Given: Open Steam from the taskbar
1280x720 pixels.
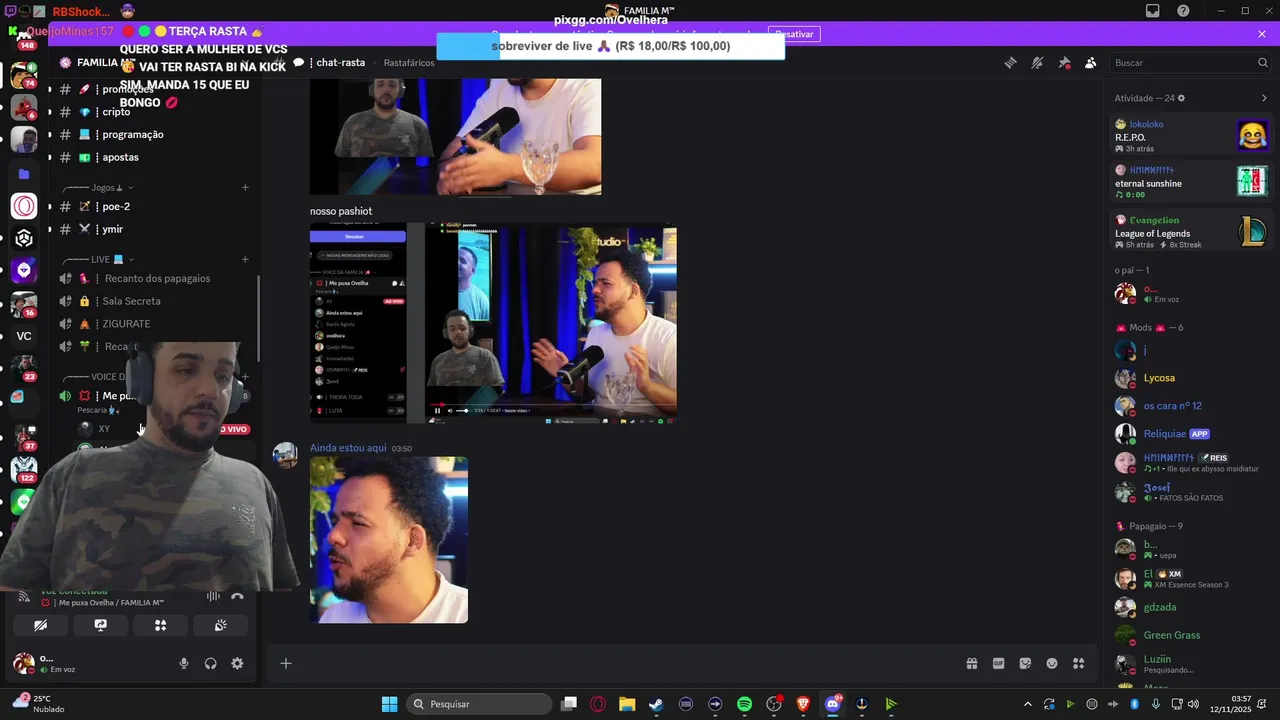Looking at the screenshot, I should [656, 704].
